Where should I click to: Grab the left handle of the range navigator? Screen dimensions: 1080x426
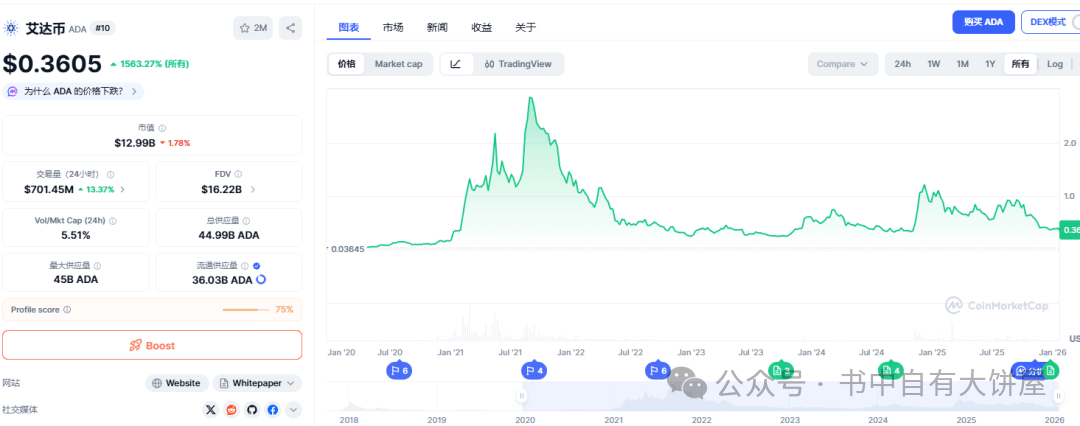point(522,396)
